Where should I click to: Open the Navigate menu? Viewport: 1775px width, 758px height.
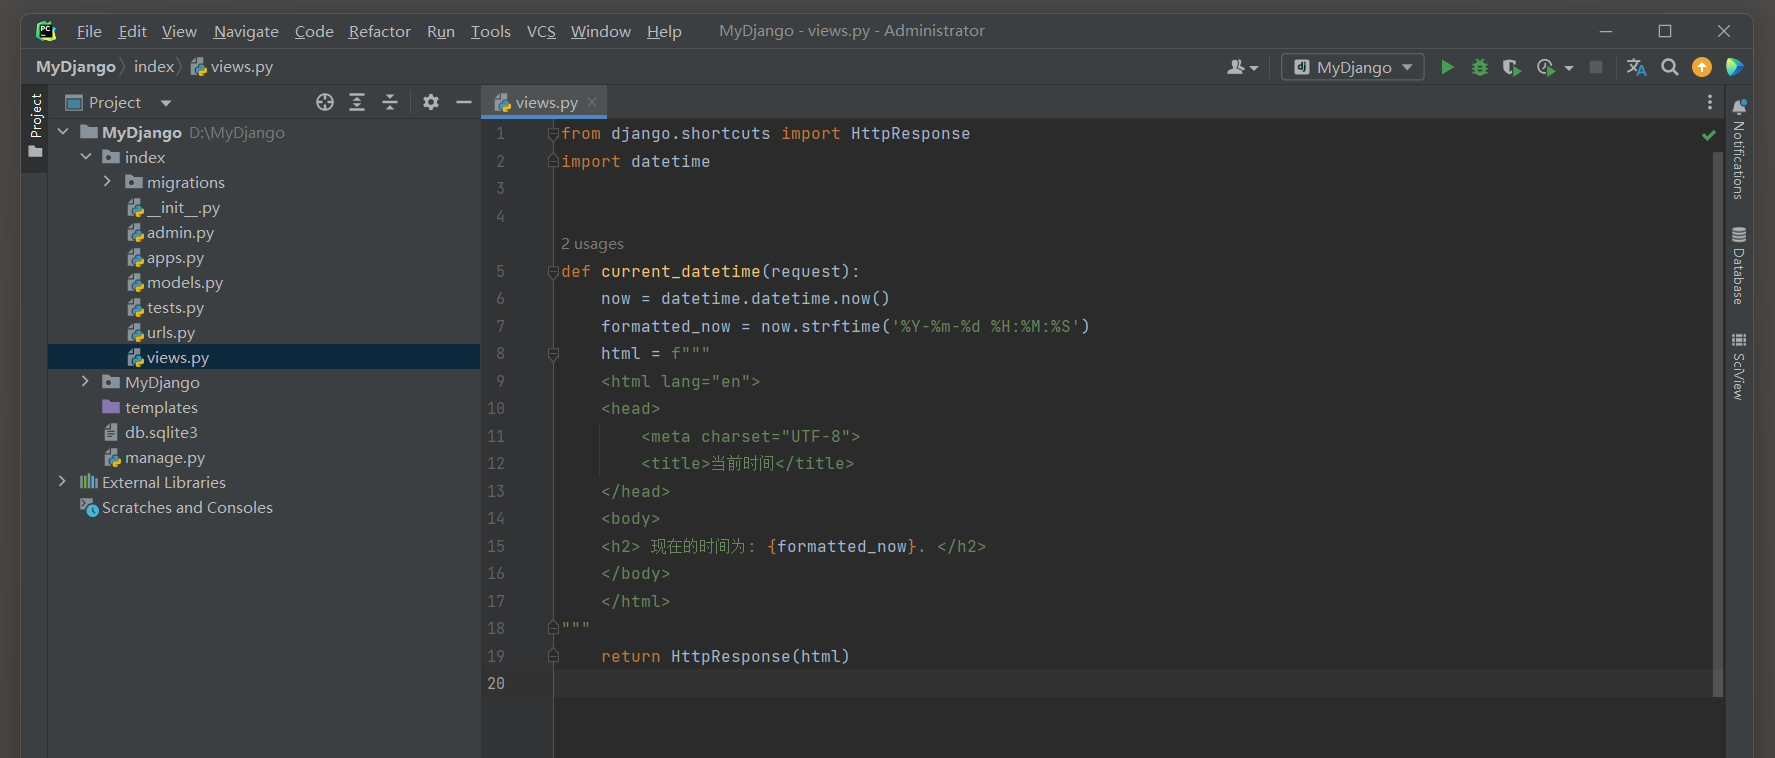pyautogui.click(x=246, y=31)
